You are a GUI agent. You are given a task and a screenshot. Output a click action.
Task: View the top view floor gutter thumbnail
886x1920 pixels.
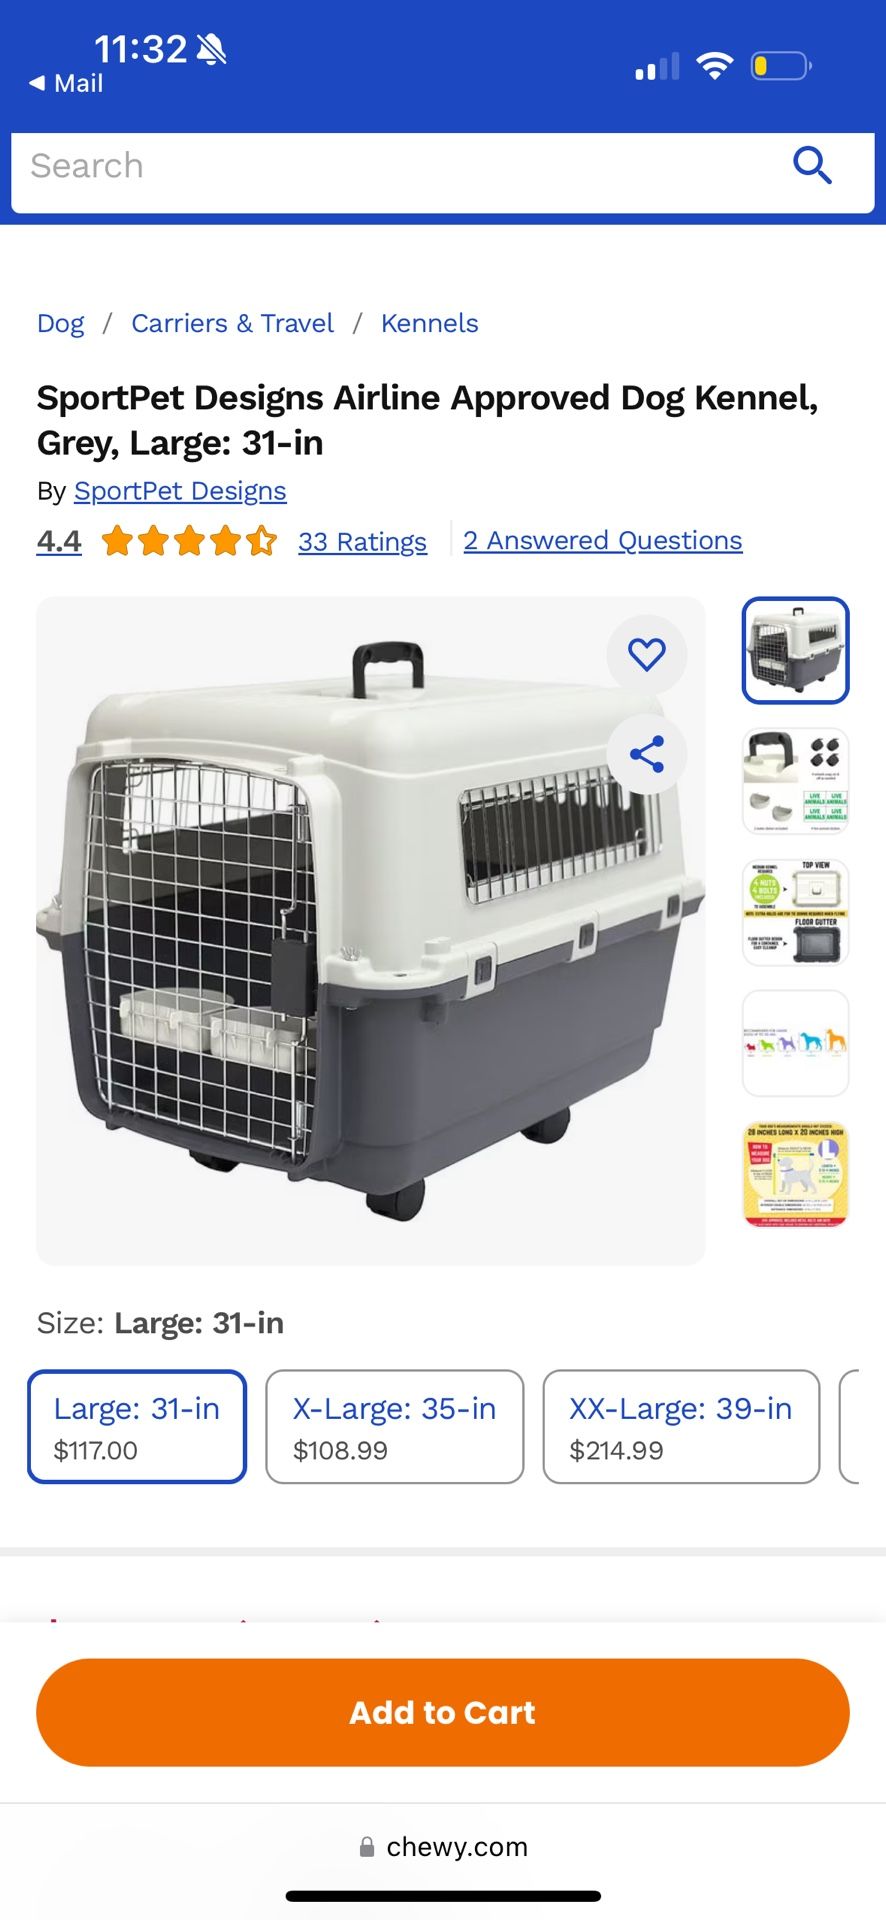[796, 912]
